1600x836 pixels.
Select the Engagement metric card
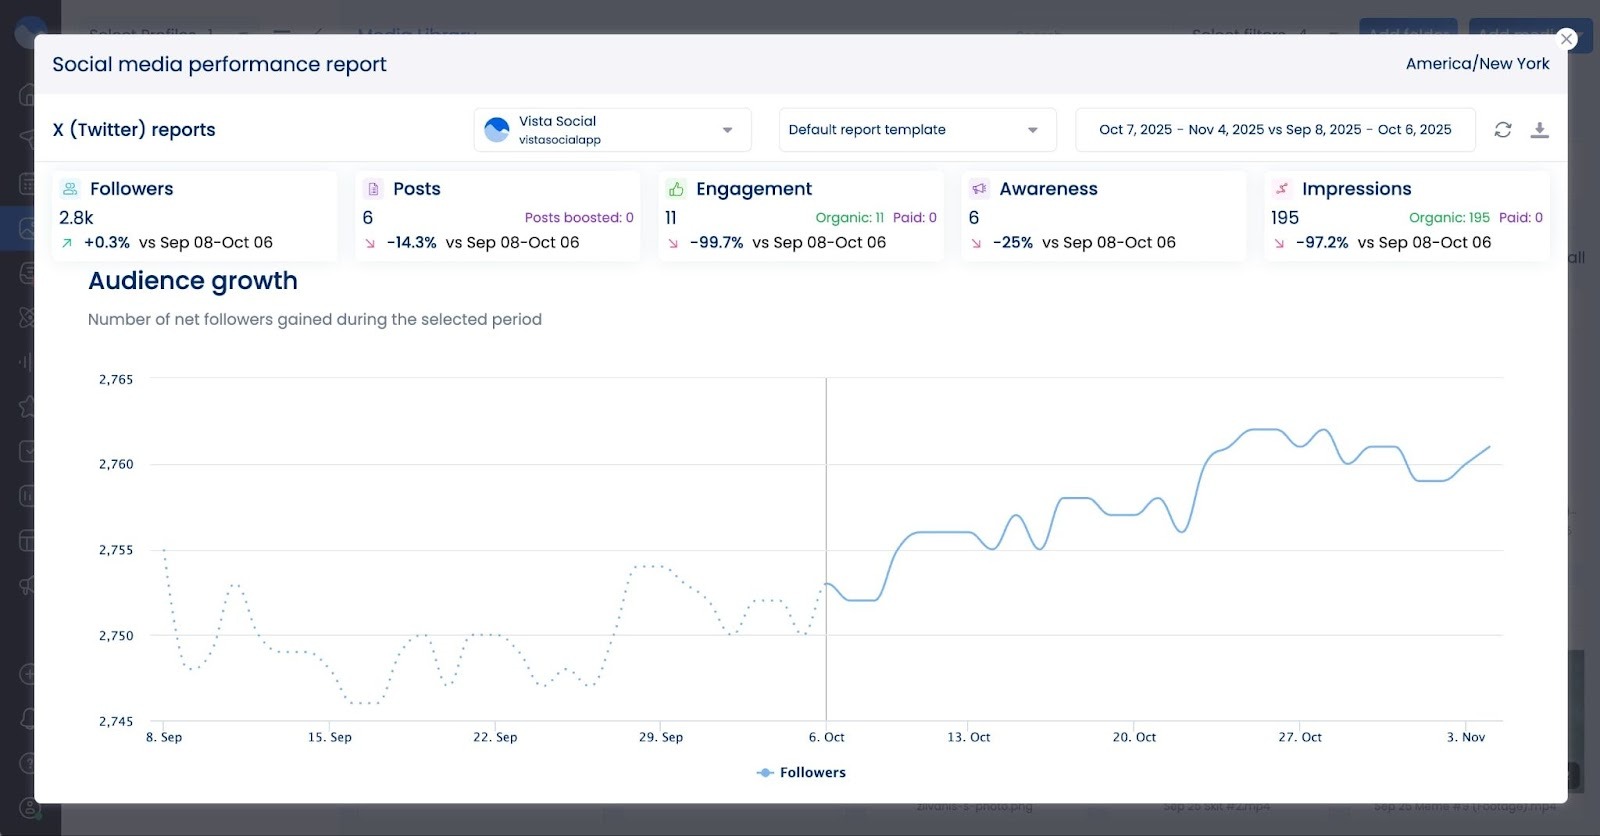coord(800,216)
